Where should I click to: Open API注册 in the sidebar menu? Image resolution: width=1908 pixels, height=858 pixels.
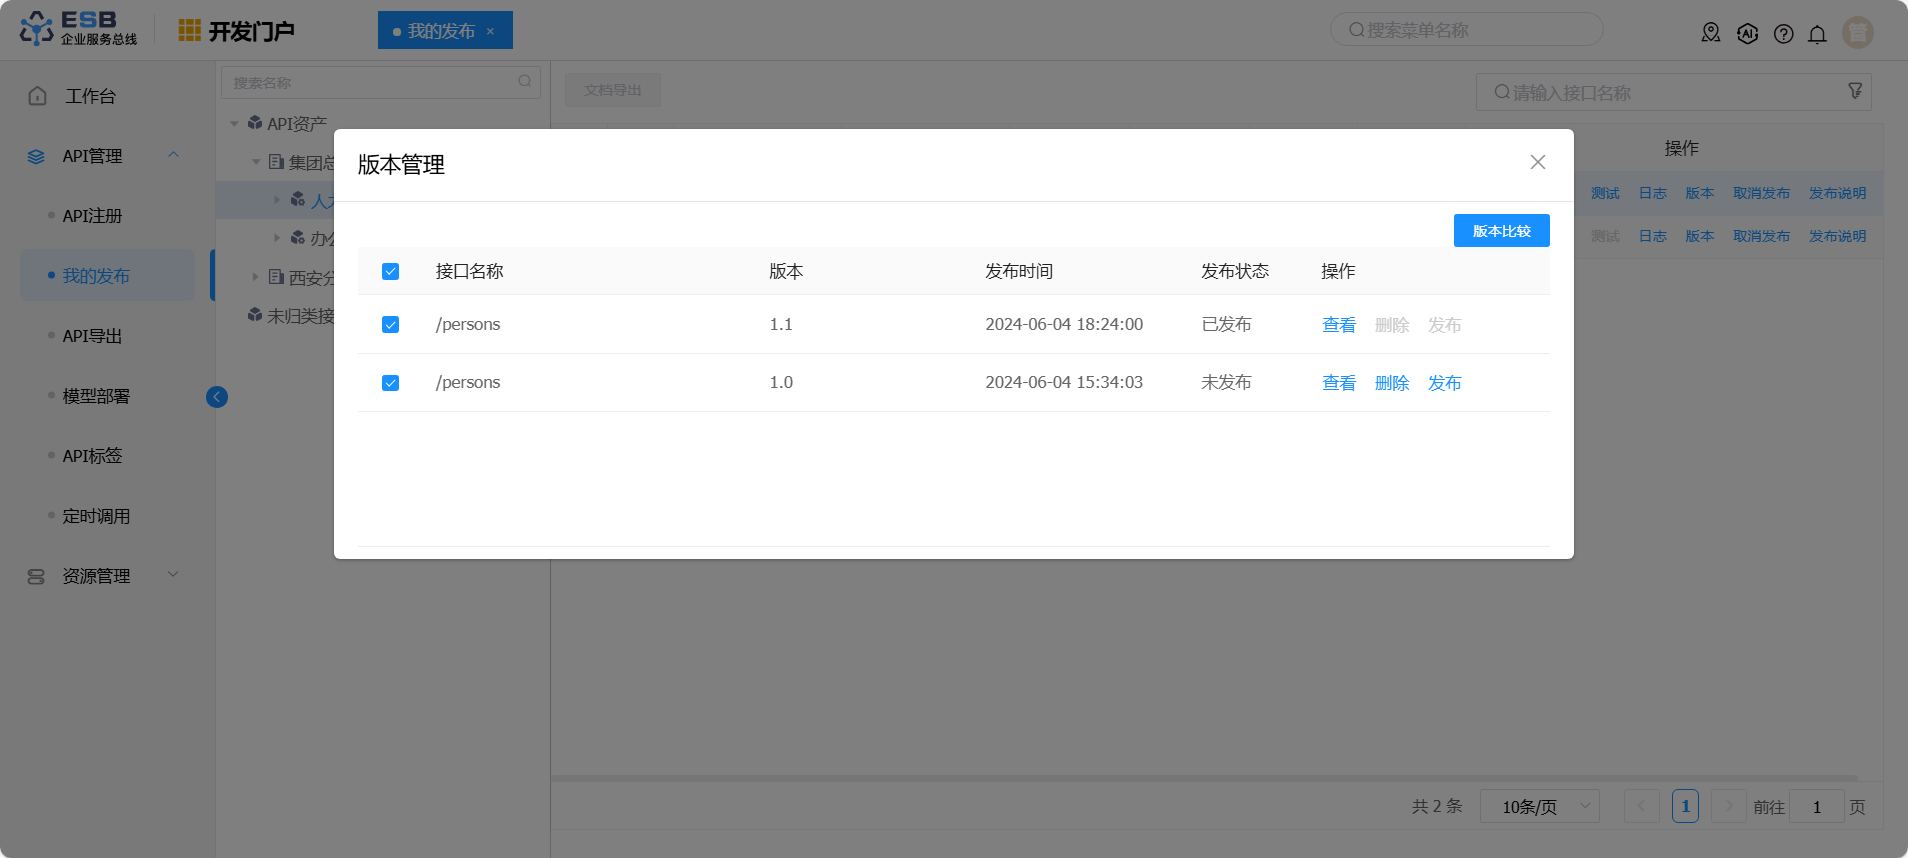92,216
